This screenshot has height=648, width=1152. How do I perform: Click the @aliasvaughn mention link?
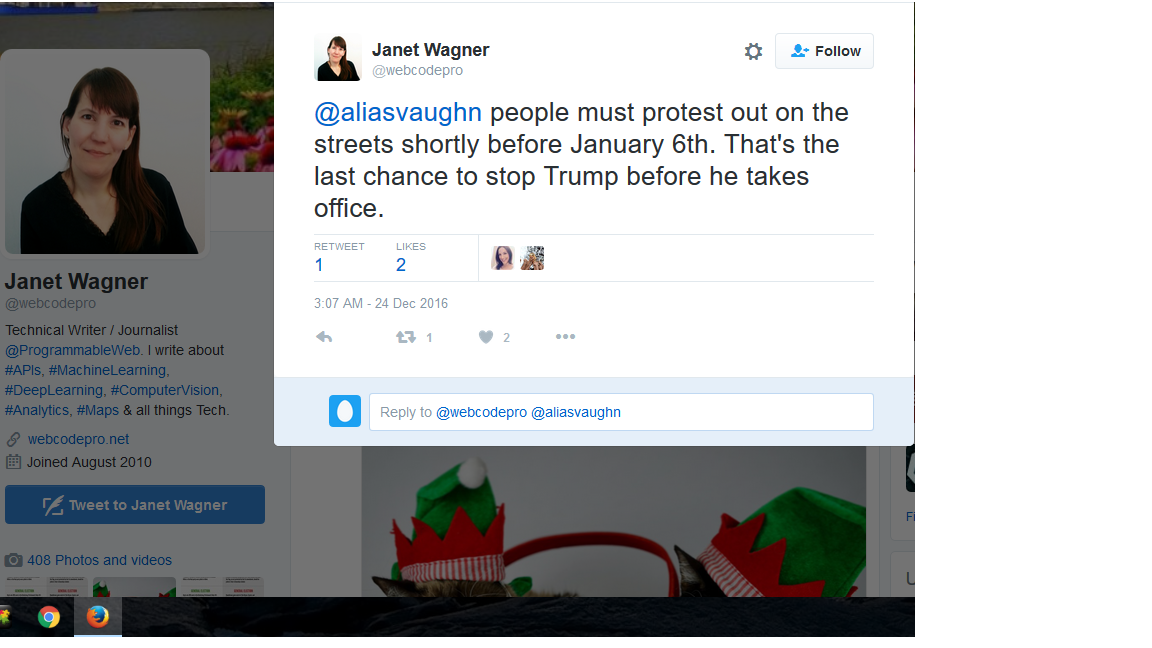pyautogui.click(x=397, y=112)
